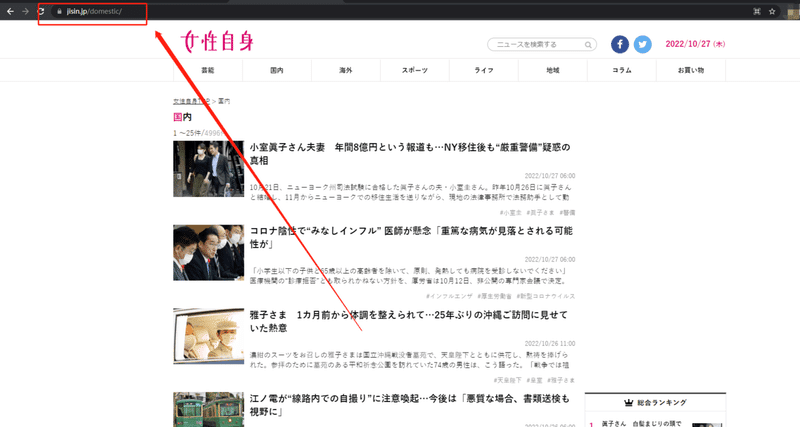Click the magnifier icon in the search box
The image size is (800, 427).
588,45
